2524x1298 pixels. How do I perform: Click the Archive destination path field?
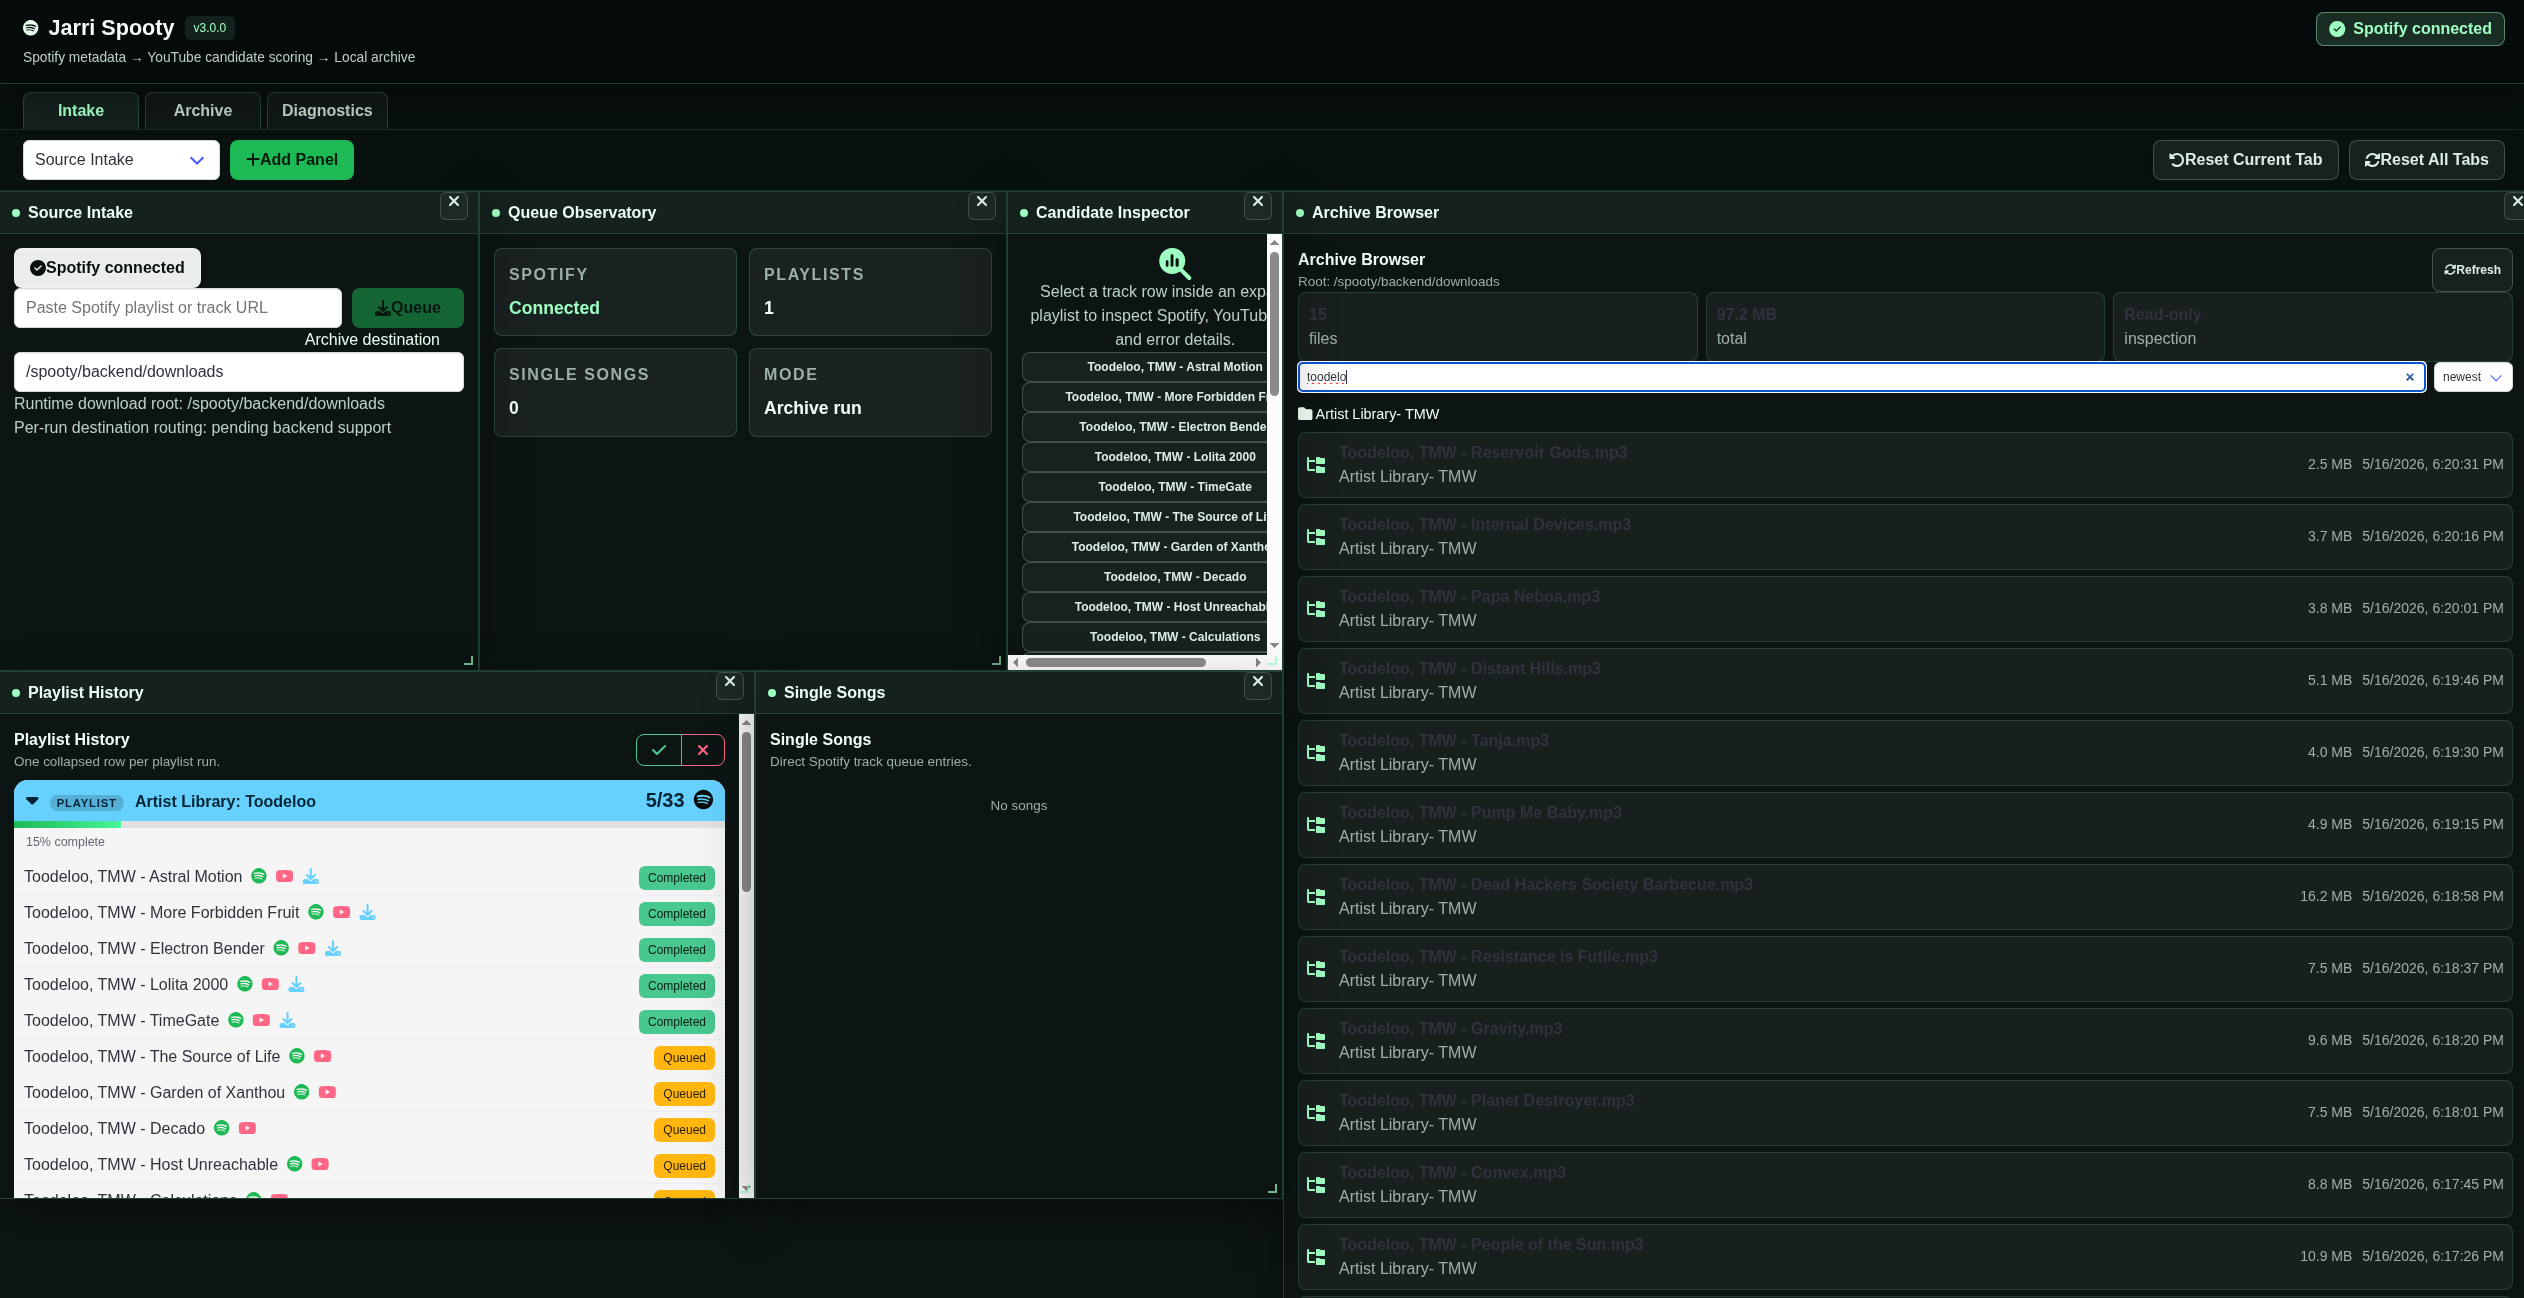(239, 372)
